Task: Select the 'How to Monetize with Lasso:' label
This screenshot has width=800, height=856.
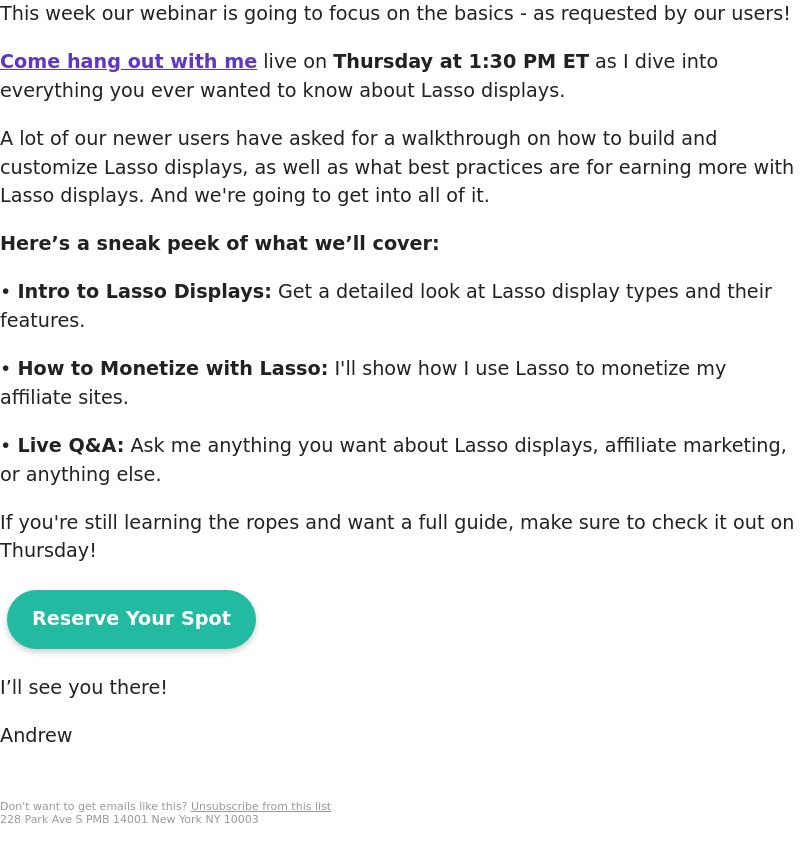Action: [x=173, y=368]
